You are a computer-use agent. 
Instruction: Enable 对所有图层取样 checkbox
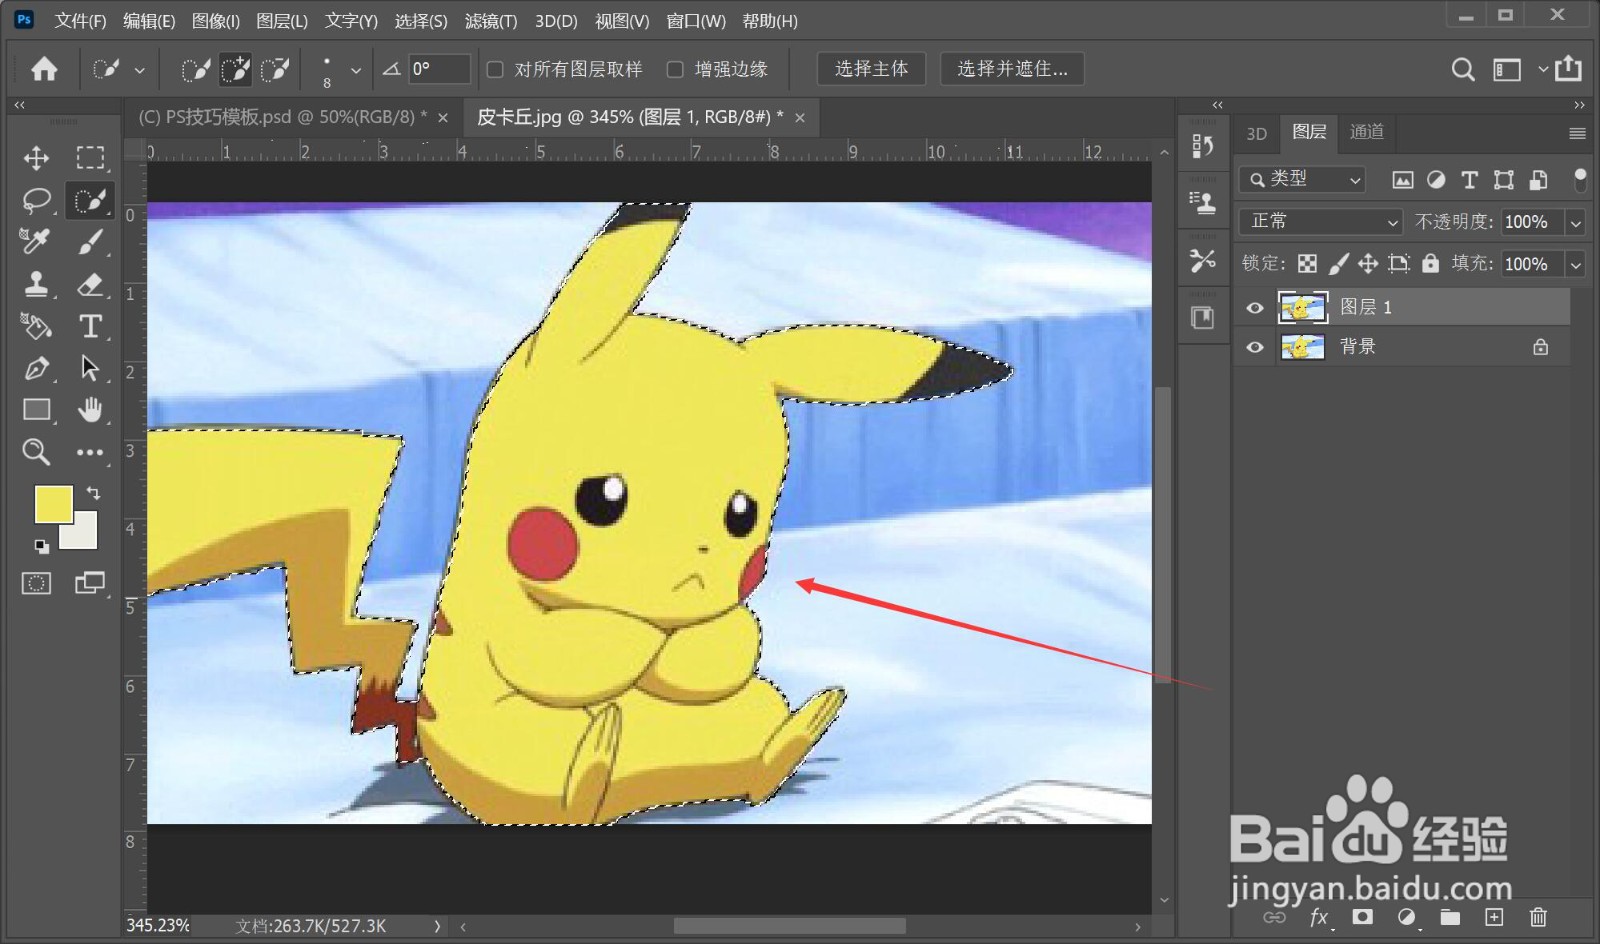tap(495, 69)
